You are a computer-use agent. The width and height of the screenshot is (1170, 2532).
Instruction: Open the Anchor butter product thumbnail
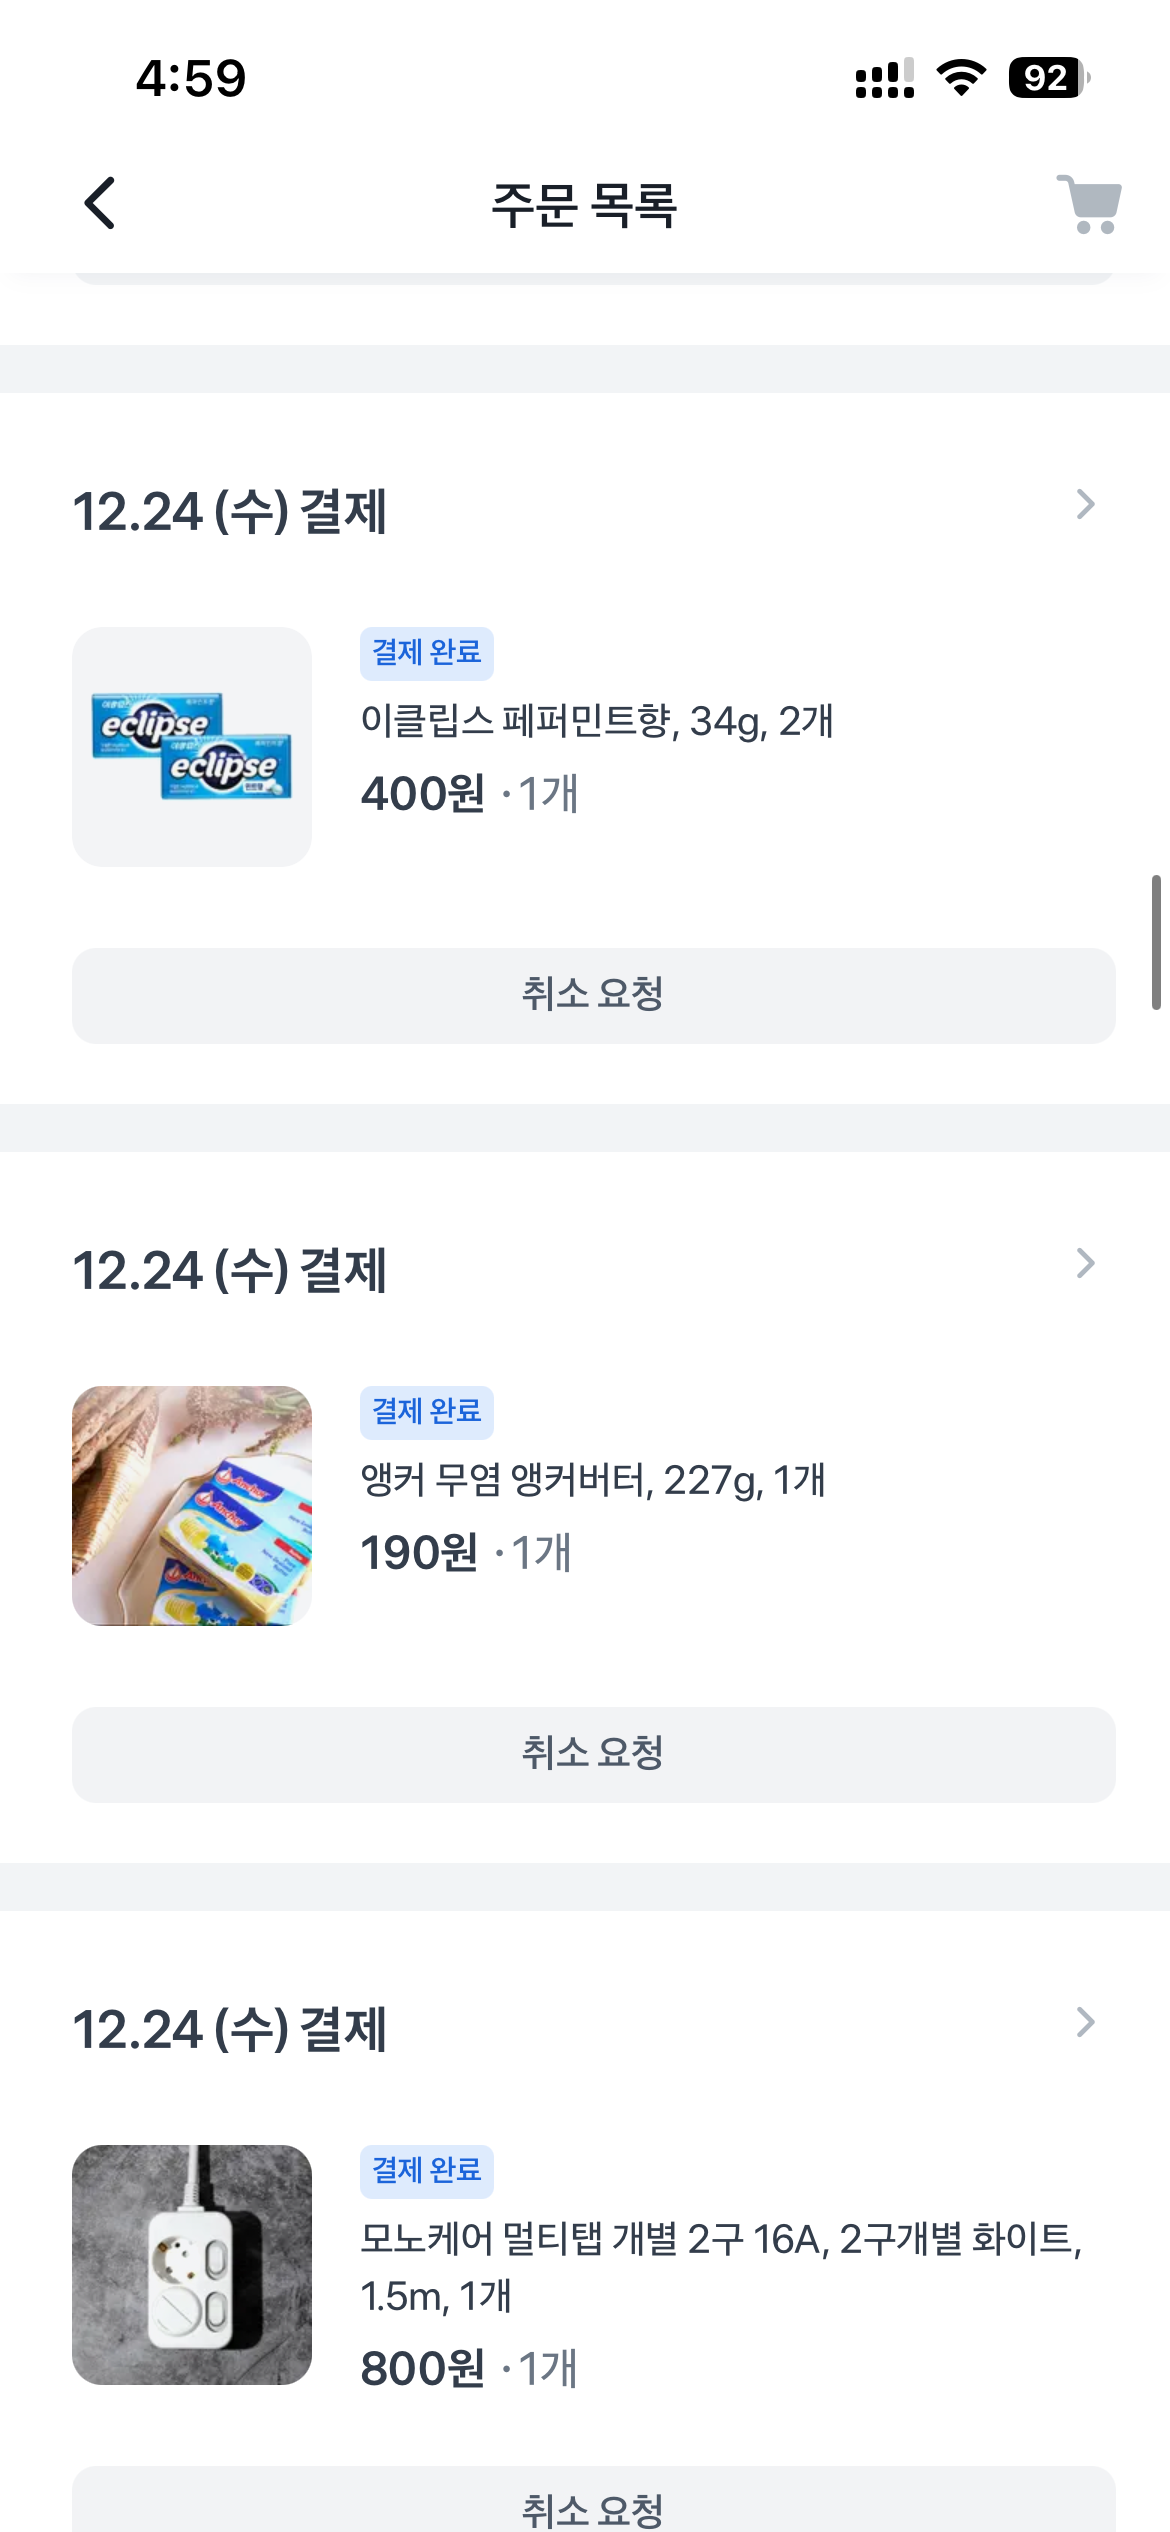point(192,1506)
